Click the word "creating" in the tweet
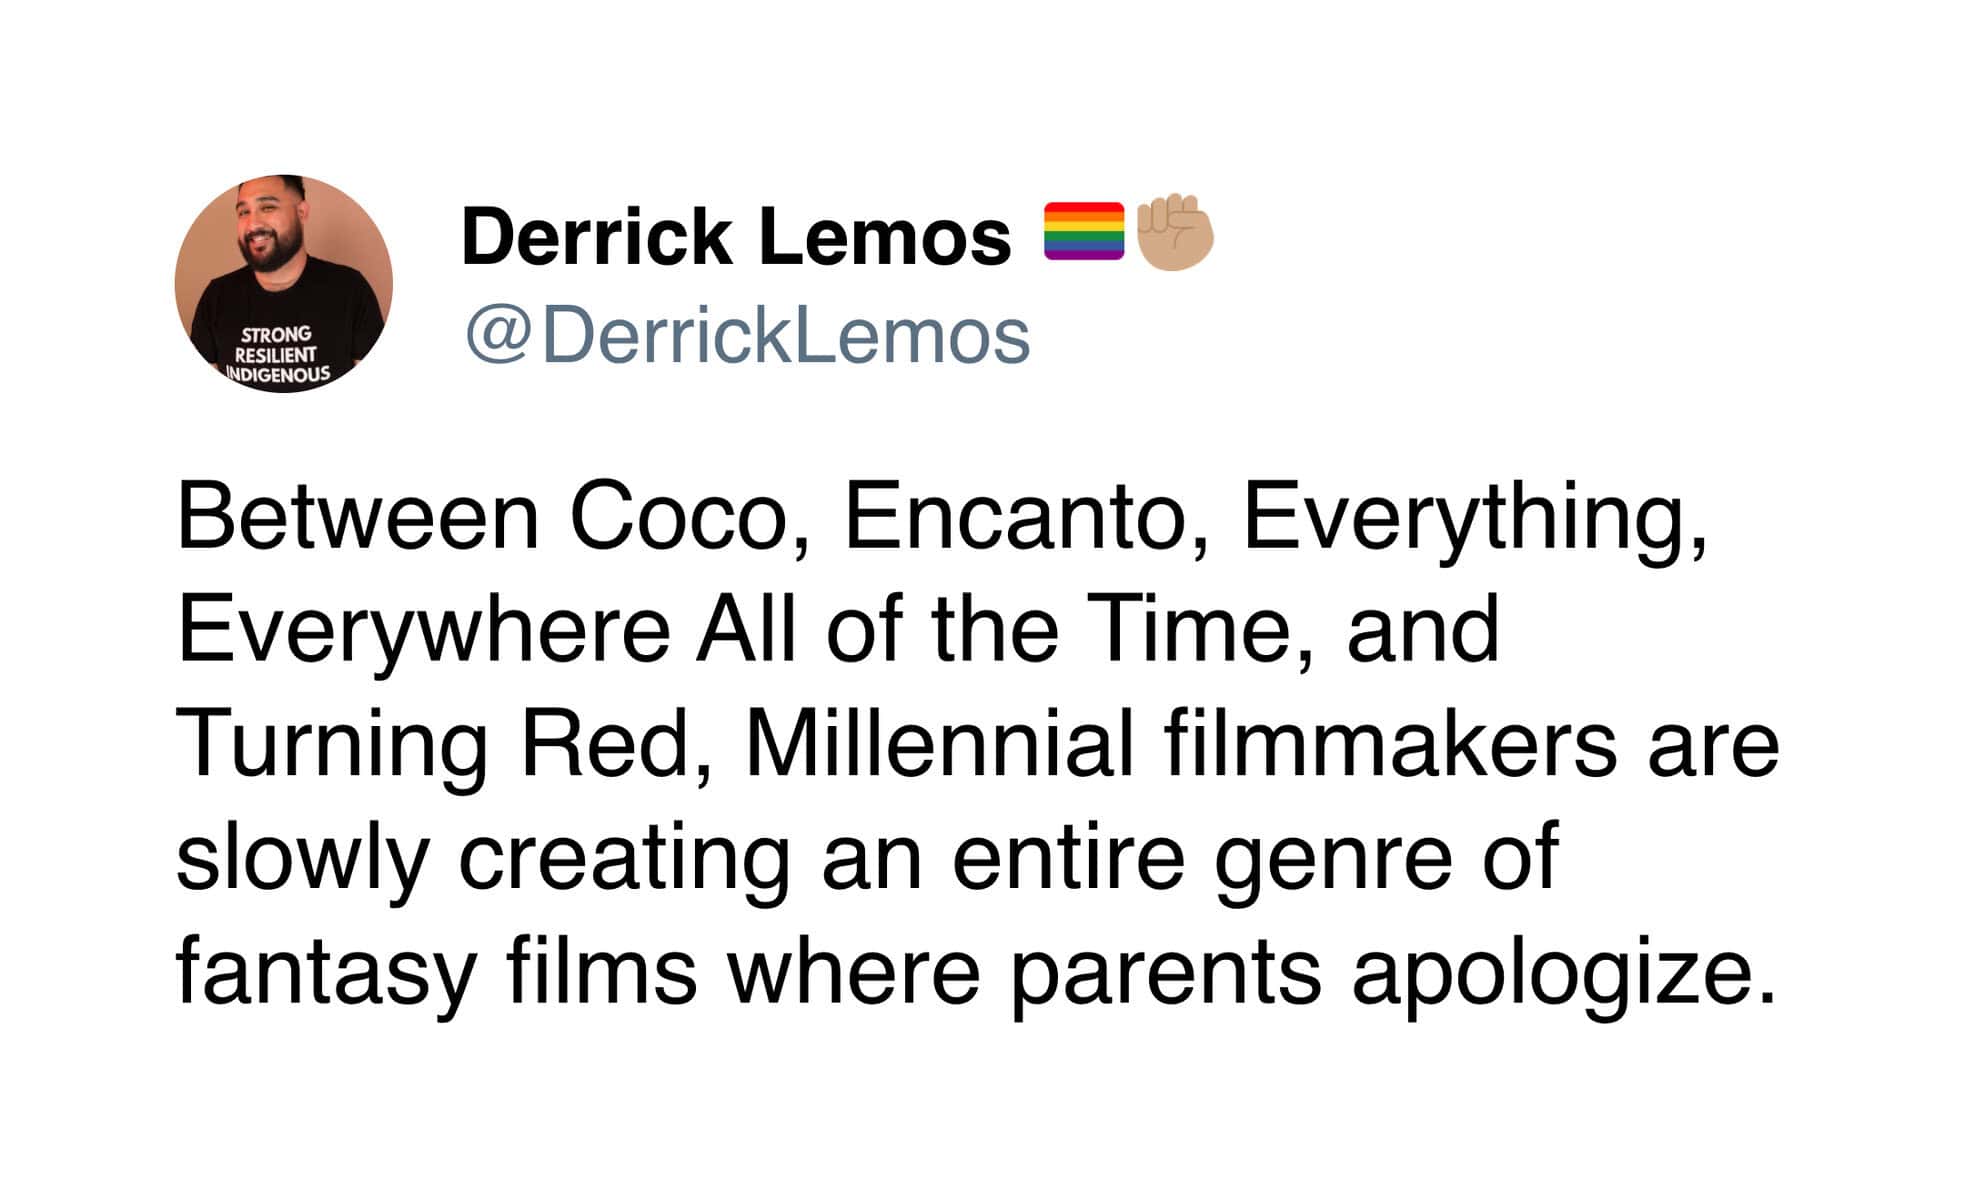The image size is (1965, 1201). click(624, 859)
